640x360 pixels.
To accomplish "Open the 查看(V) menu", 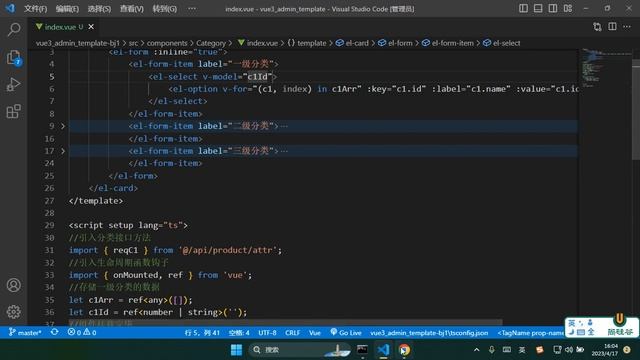I will tap(131, 9).
